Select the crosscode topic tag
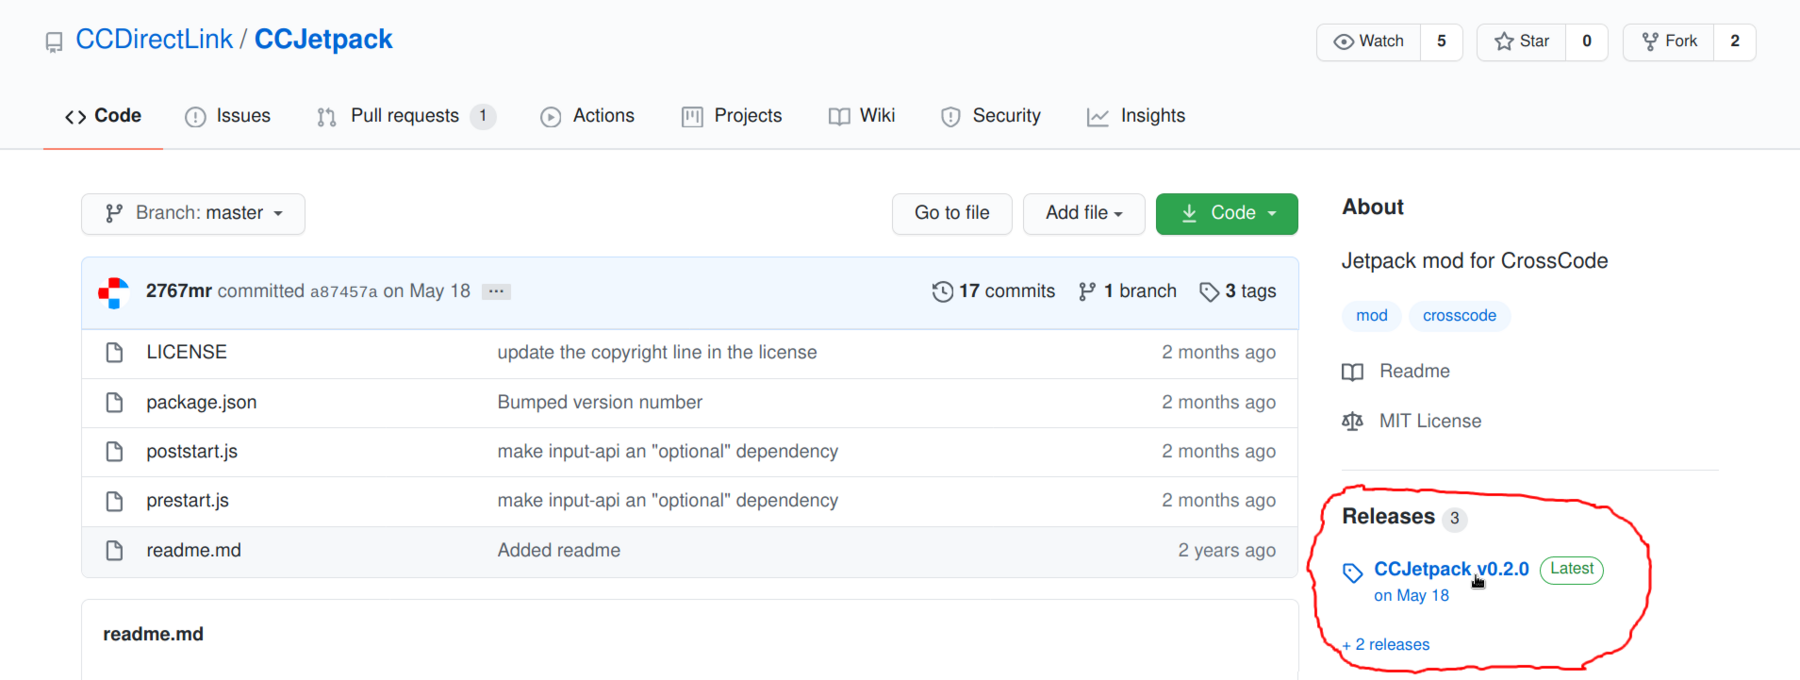The height and width of the screenshot is (680, 1800). coord(1459,316)
